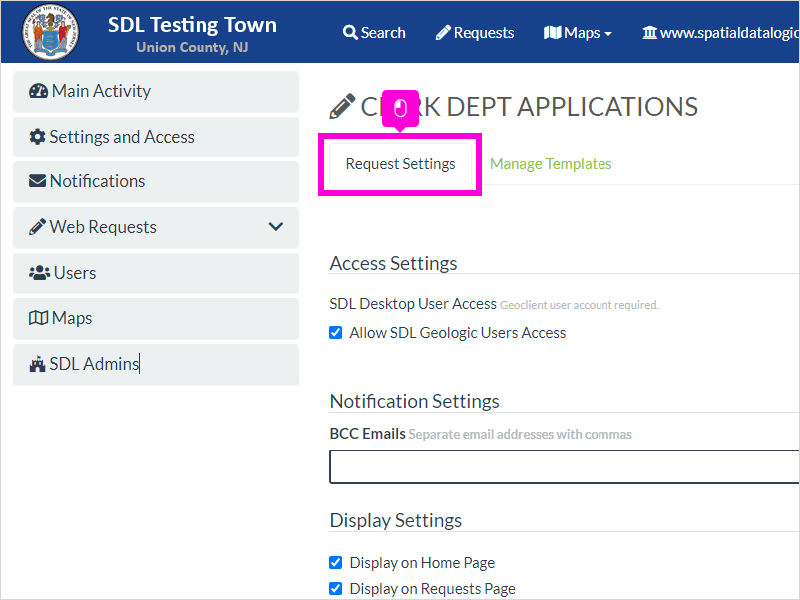Click the magnifier icon beside Search
The image size is (800, 600).
coord(350,33)
